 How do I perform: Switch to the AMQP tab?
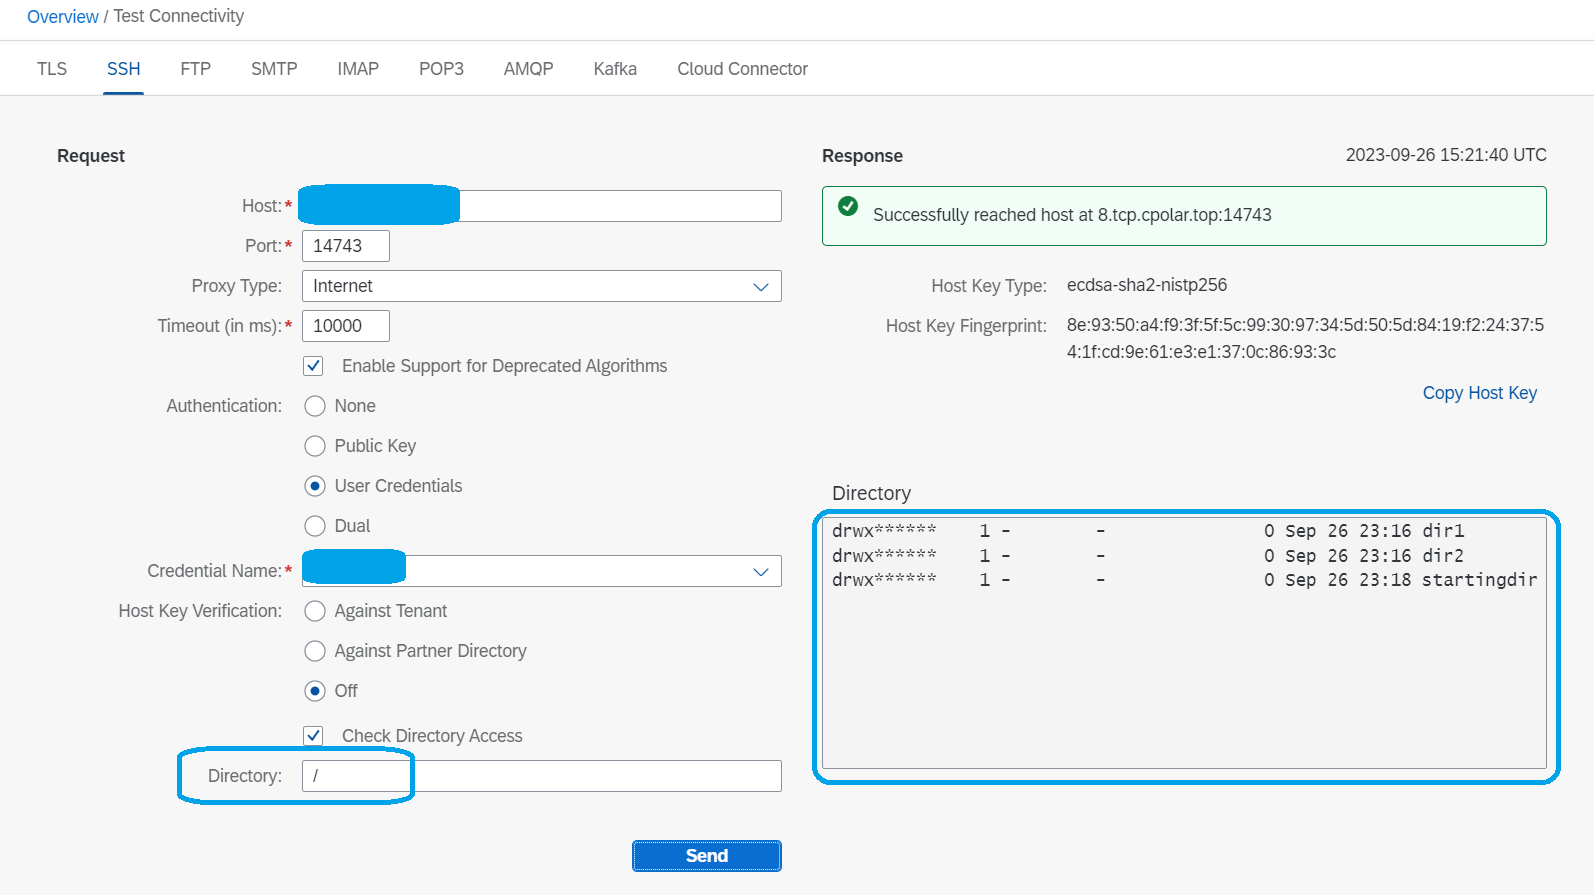coord(528,69)
